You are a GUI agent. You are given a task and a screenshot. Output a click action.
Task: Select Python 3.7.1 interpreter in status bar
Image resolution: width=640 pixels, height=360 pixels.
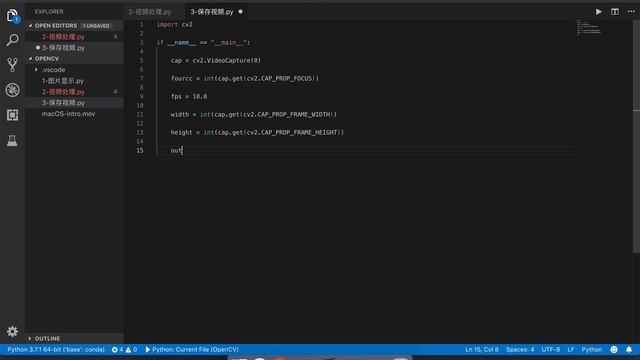(x=56, y=349)
